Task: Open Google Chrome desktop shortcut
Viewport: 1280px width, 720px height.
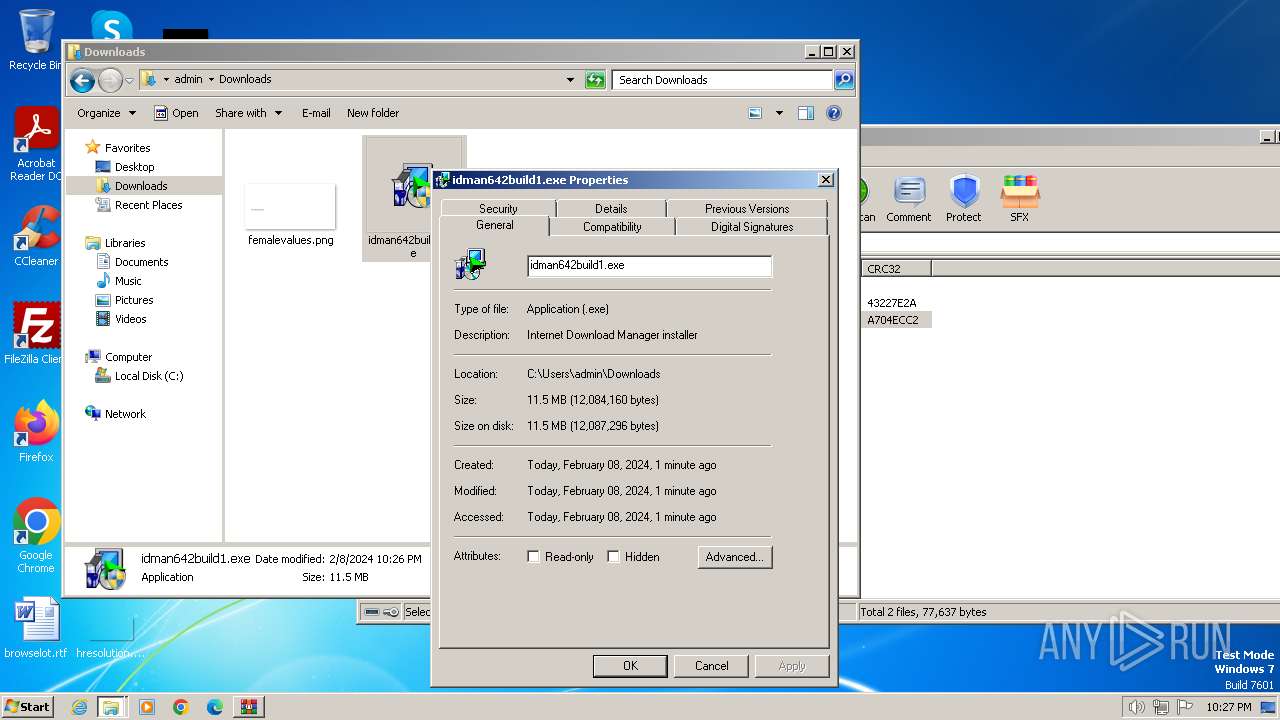Action: 36,536
